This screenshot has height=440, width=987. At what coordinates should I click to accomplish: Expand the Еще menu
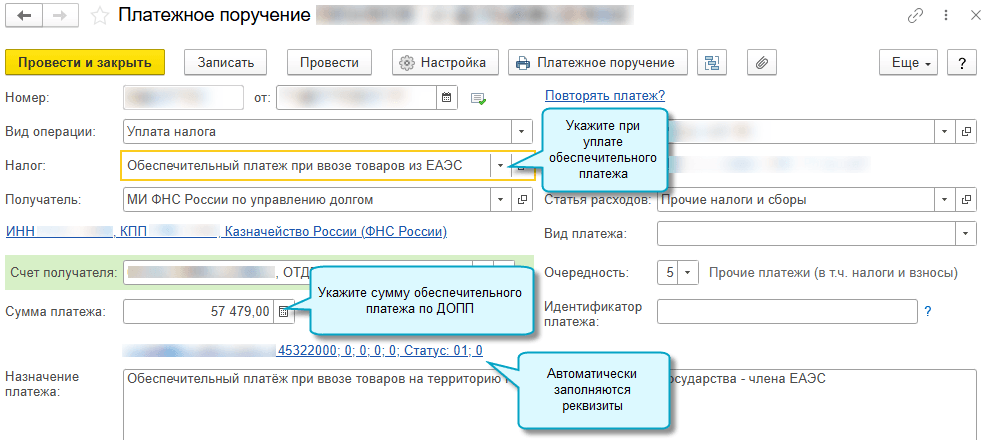(x=909, y=62)
